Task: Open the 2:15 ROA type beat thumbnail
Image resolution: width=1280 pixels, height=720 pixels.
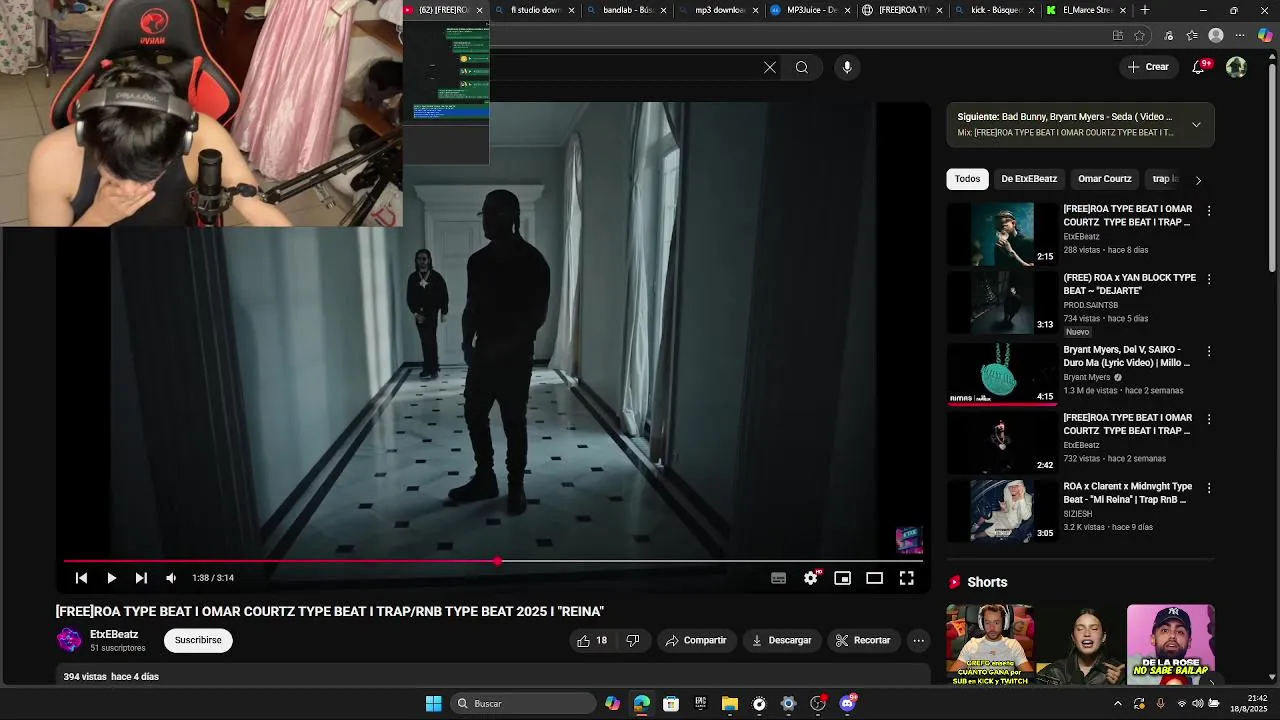Action: 1001,234
